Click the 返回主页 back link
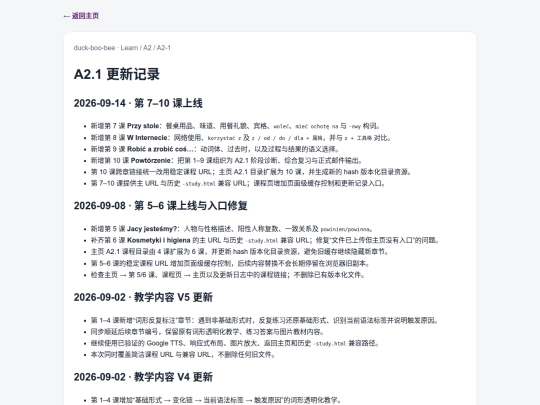Screen dimensions: 540x405 coord(81,16)
